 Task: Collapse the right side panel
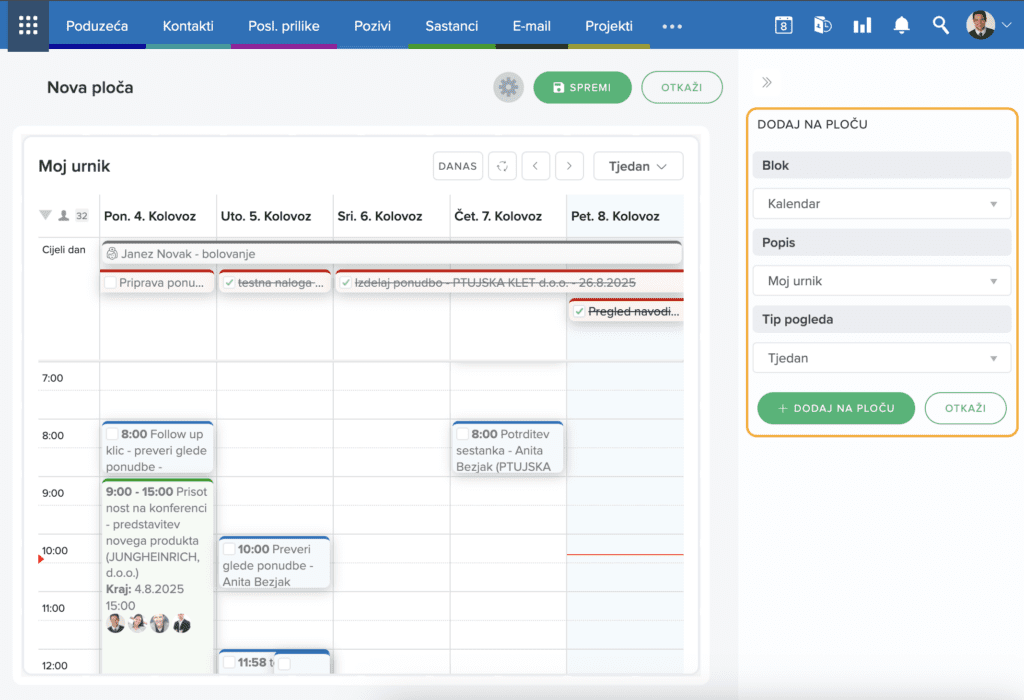pos(767,83)
